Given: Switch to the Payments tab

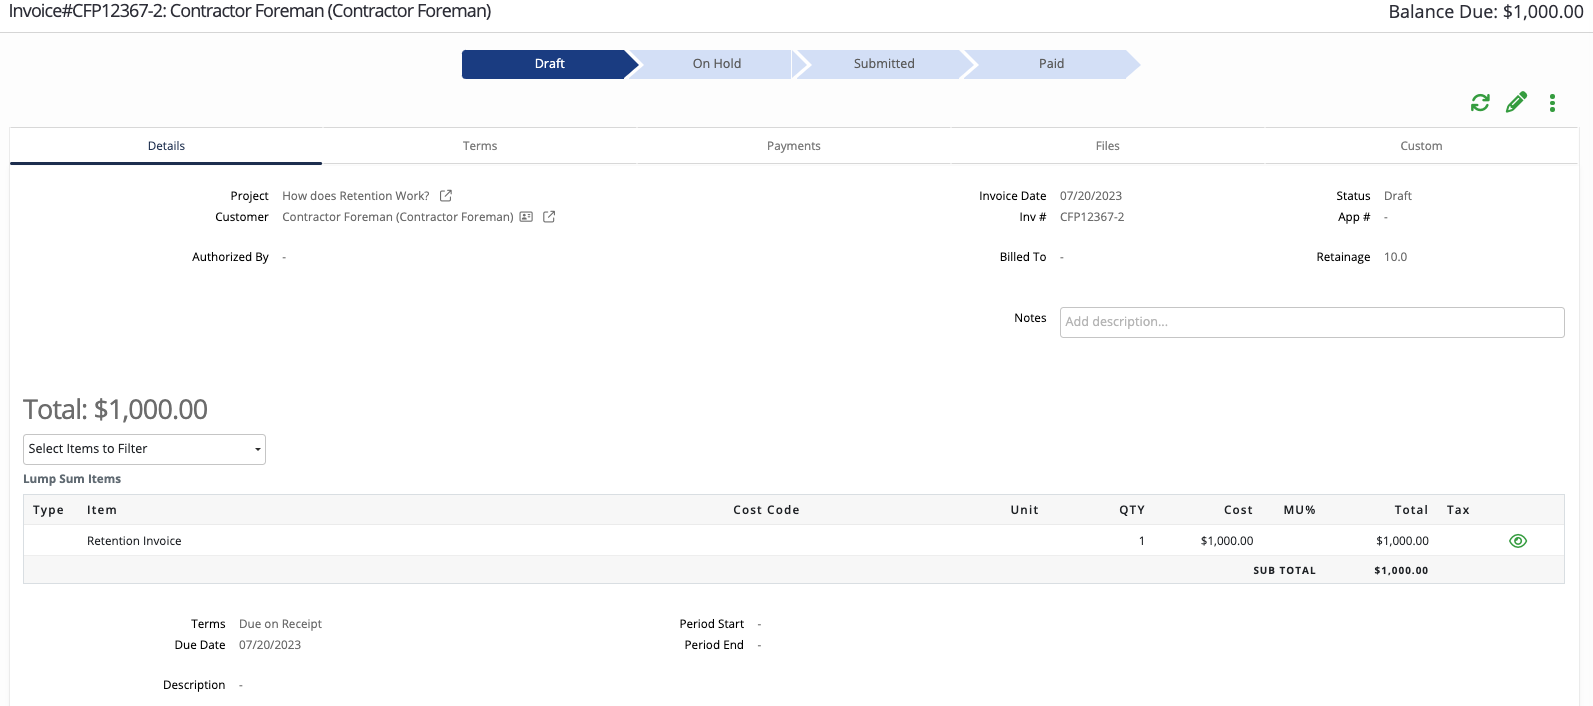Looking at the screenshot, I should pos(794,146).
